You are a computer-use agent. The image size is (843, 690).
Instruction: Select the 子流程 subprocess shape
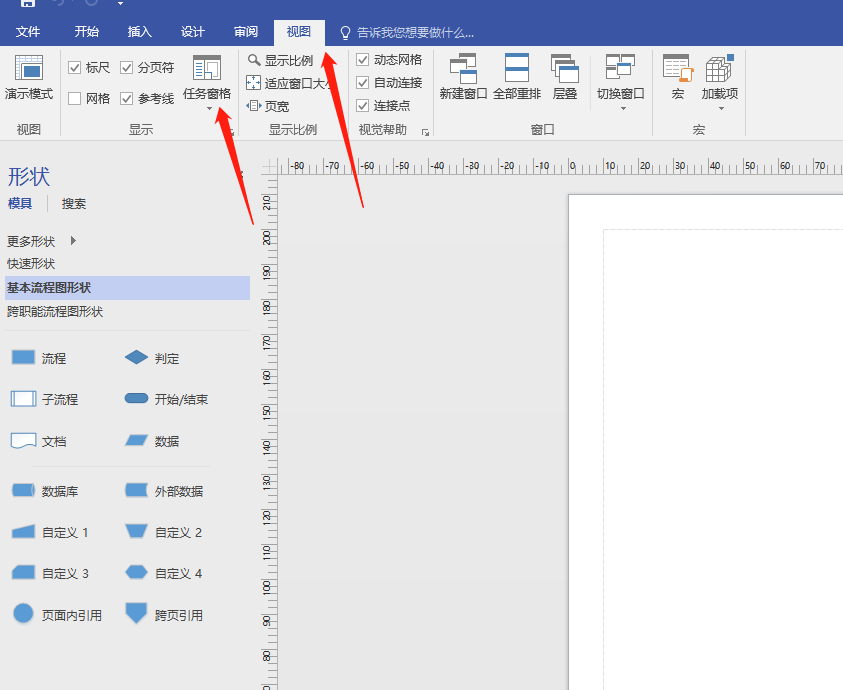[x=24, y=399]
